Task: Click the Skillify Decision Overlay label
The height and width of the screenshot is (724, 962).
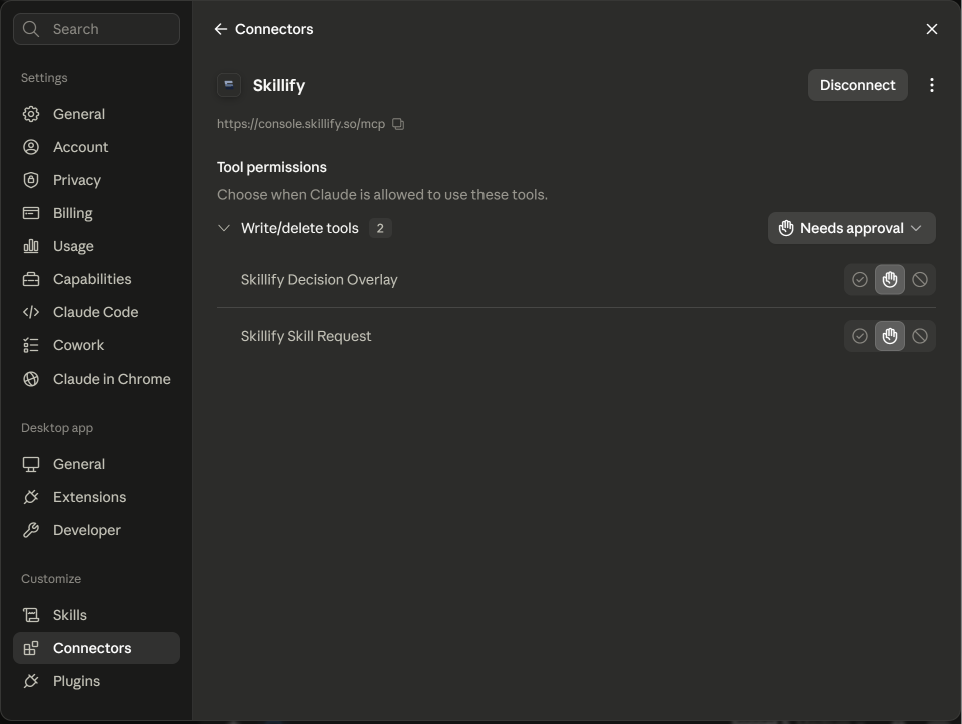Action: click(319, 280)
